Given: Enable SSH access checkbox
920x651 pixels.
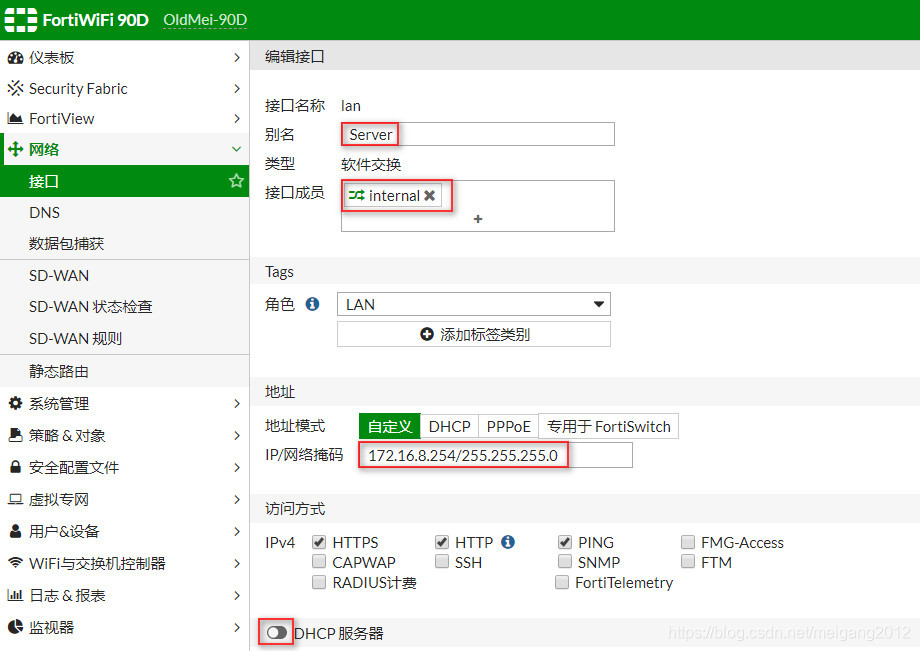Looking at the screenshot, I should point(442,562).
